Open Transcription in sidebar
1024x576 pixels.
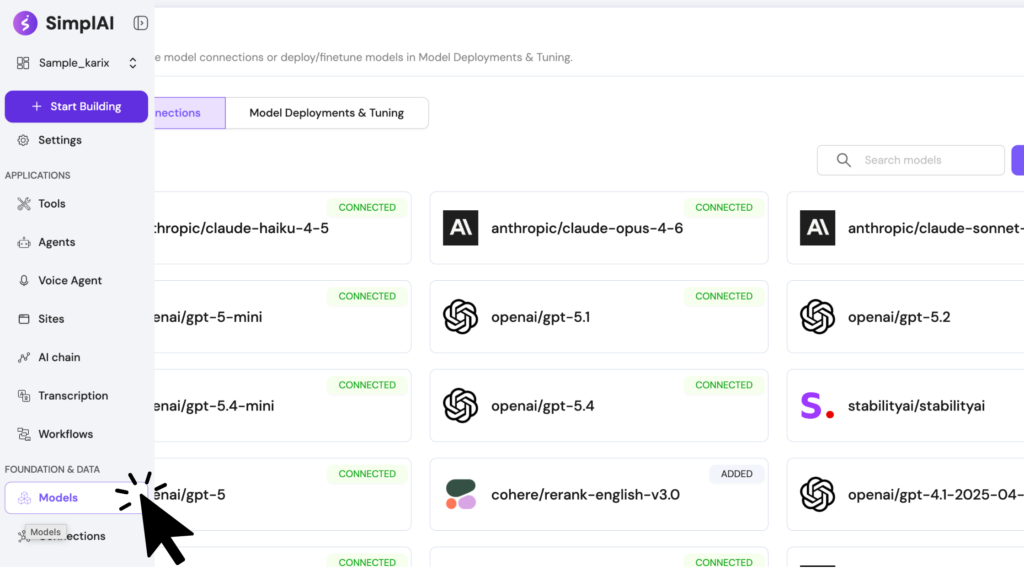[73, 396]
